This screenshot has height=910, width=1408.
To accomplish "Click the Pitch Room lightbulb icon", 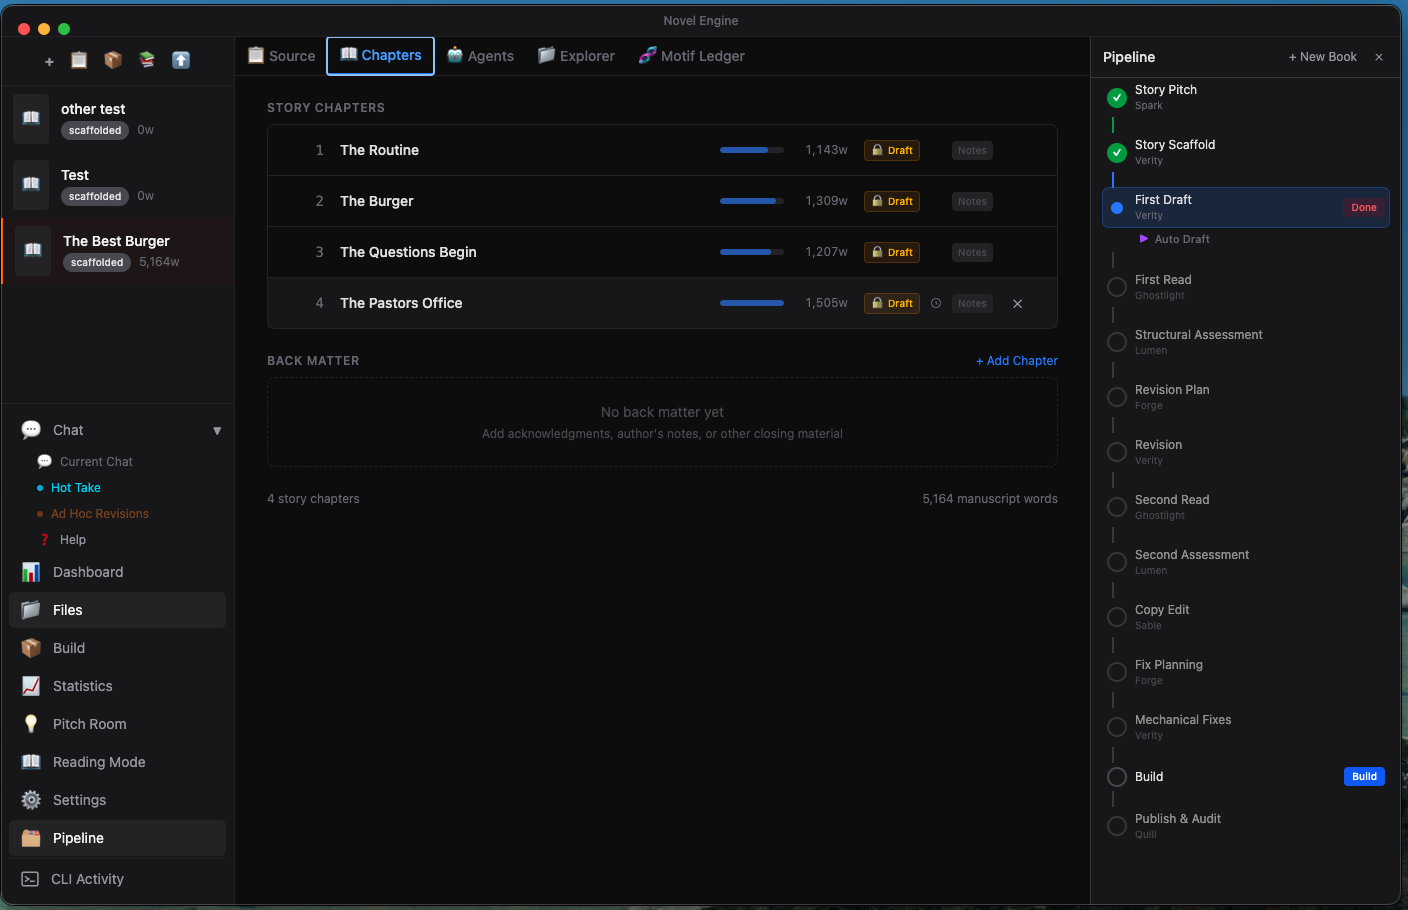I will coord(31,724).
